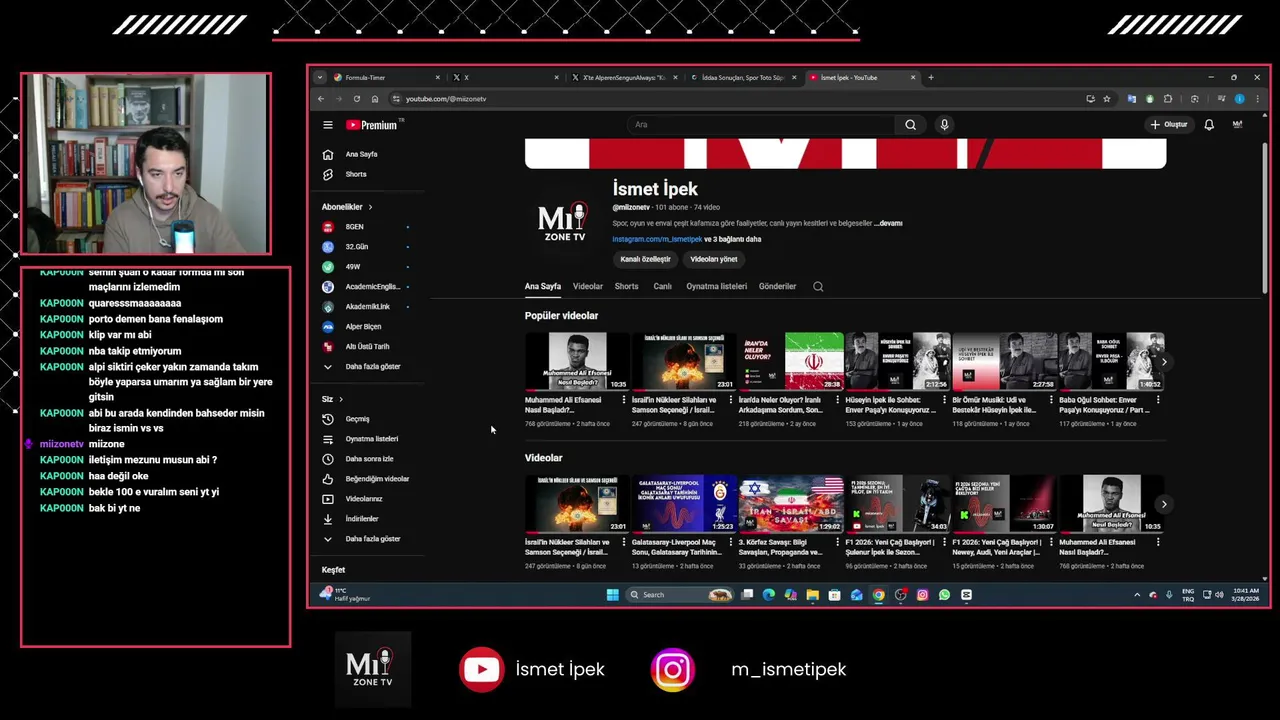The height and width of the screenshot is (720, 1280).
Task: Bookmark this page with the star icon
Action: [x=1107, y=99]
